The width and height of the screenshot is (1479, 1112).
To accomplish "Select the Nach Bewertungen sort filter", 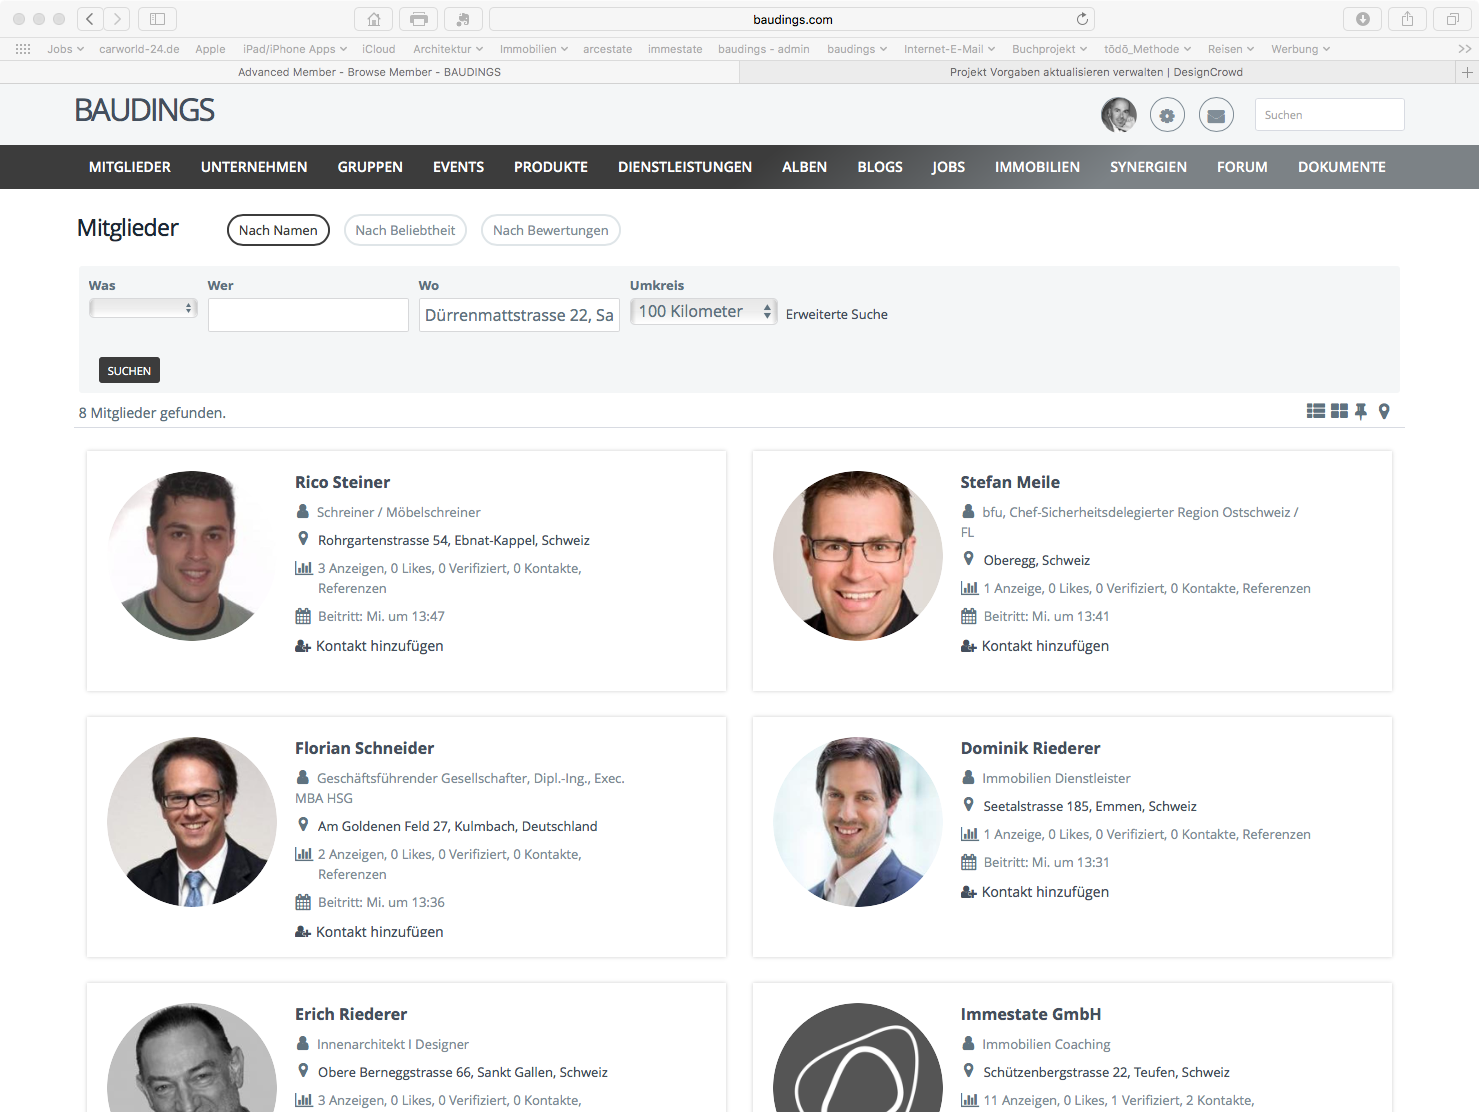I will 550,230.
